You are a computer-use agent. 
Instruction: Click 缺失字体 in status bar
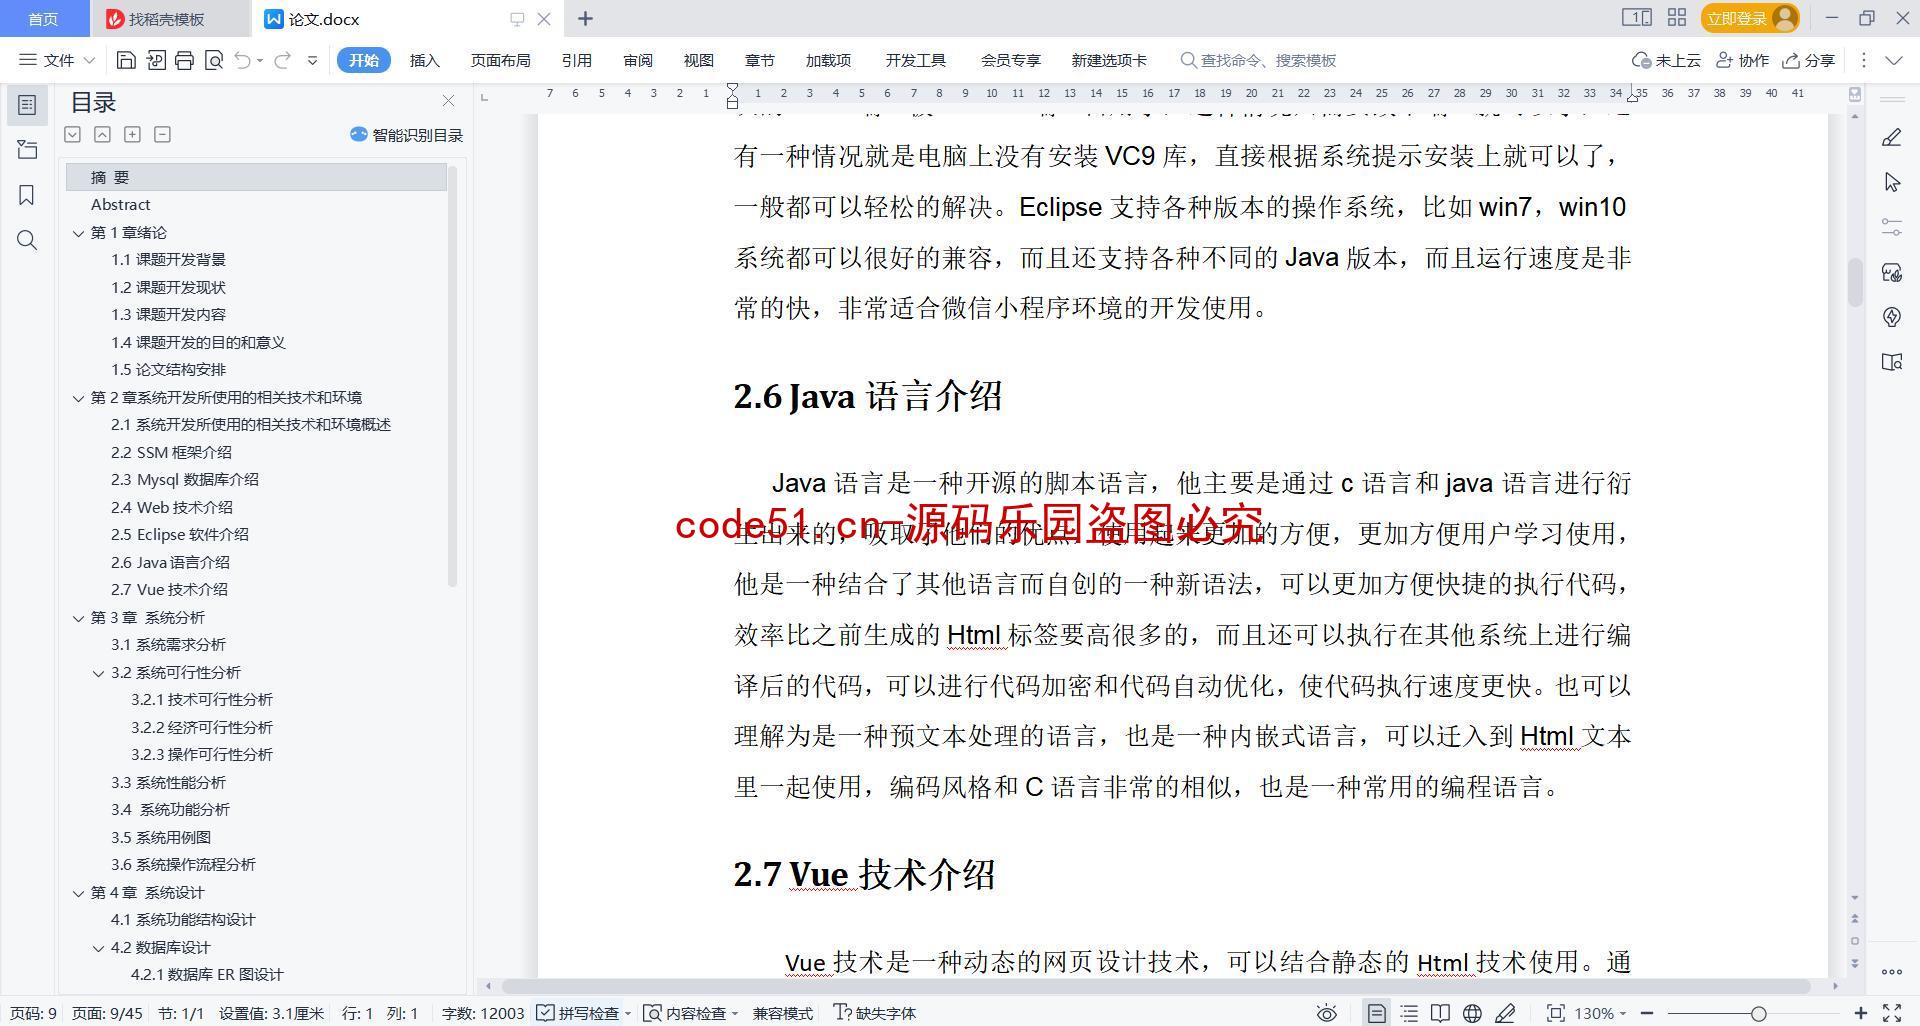tap(875, 1013)
